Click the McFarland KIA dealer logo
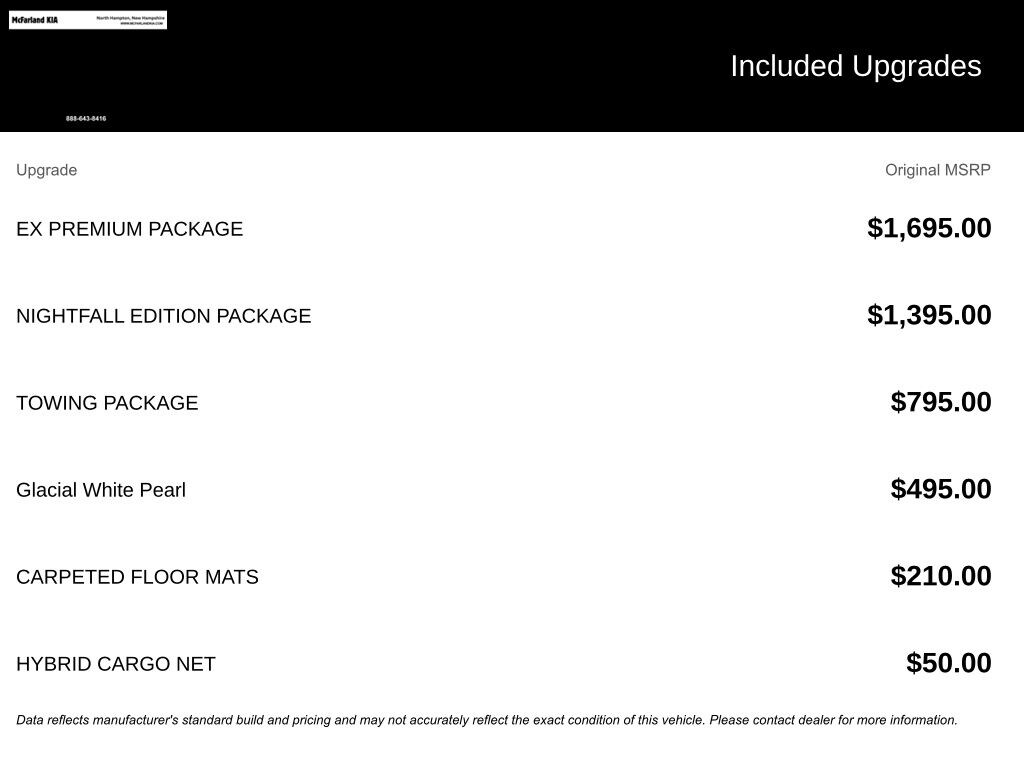The width and height of the screenshot is (1024, 768). (36, 20)
